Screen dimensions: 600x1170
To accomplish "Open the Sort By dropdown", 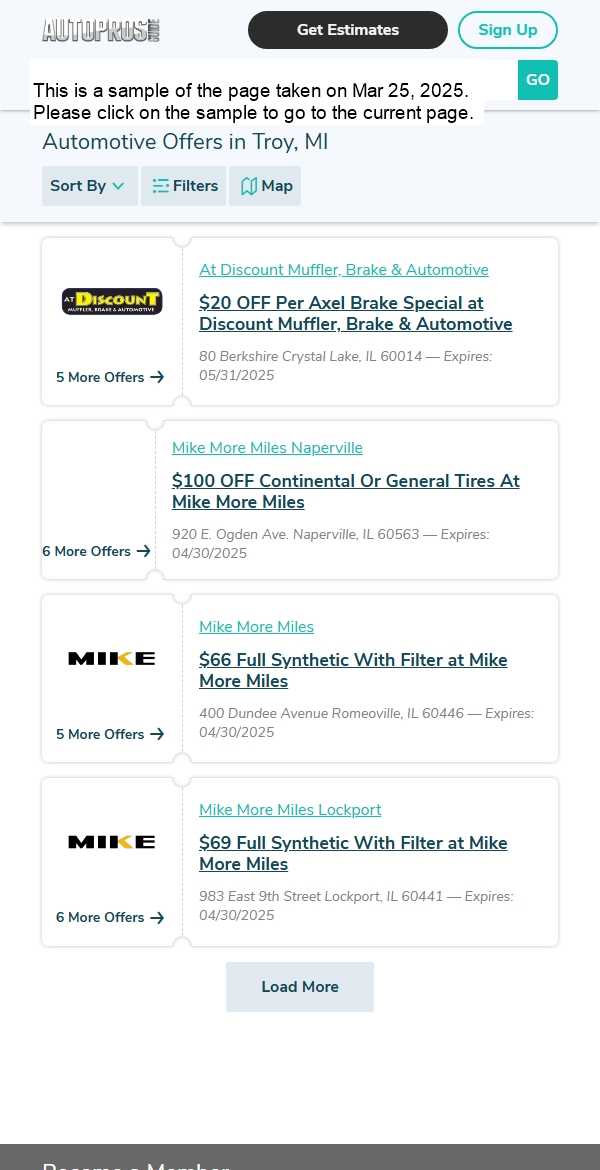I will point(90,186).
